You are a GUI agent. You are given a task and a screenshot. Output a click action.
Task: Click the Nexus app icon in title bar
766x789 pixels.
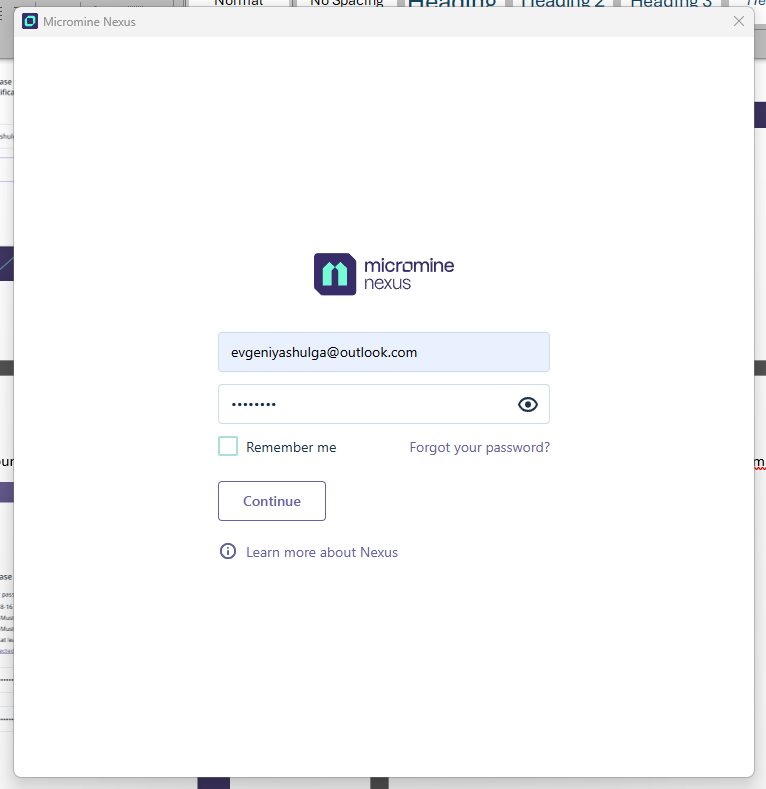(30, 21)
